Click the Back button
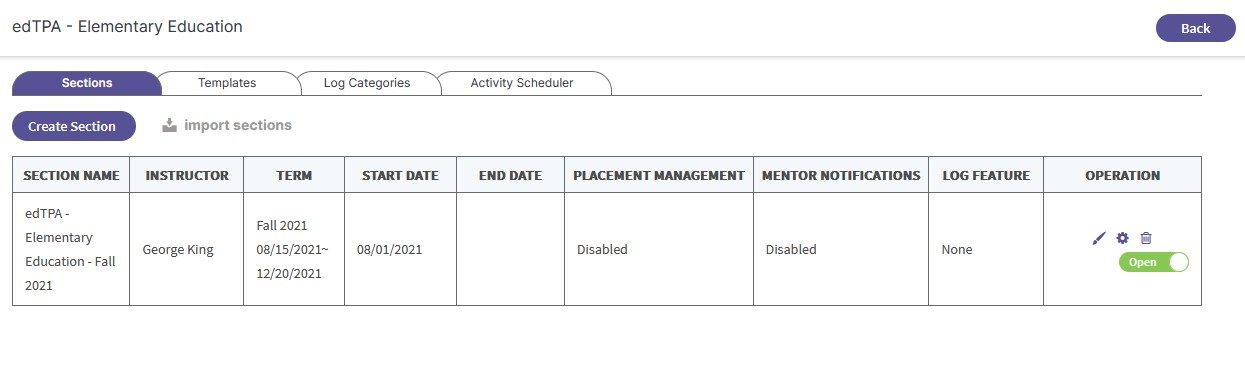Screen dimensions: 1245x367 pyautogui.click(x=1195, y=28)
